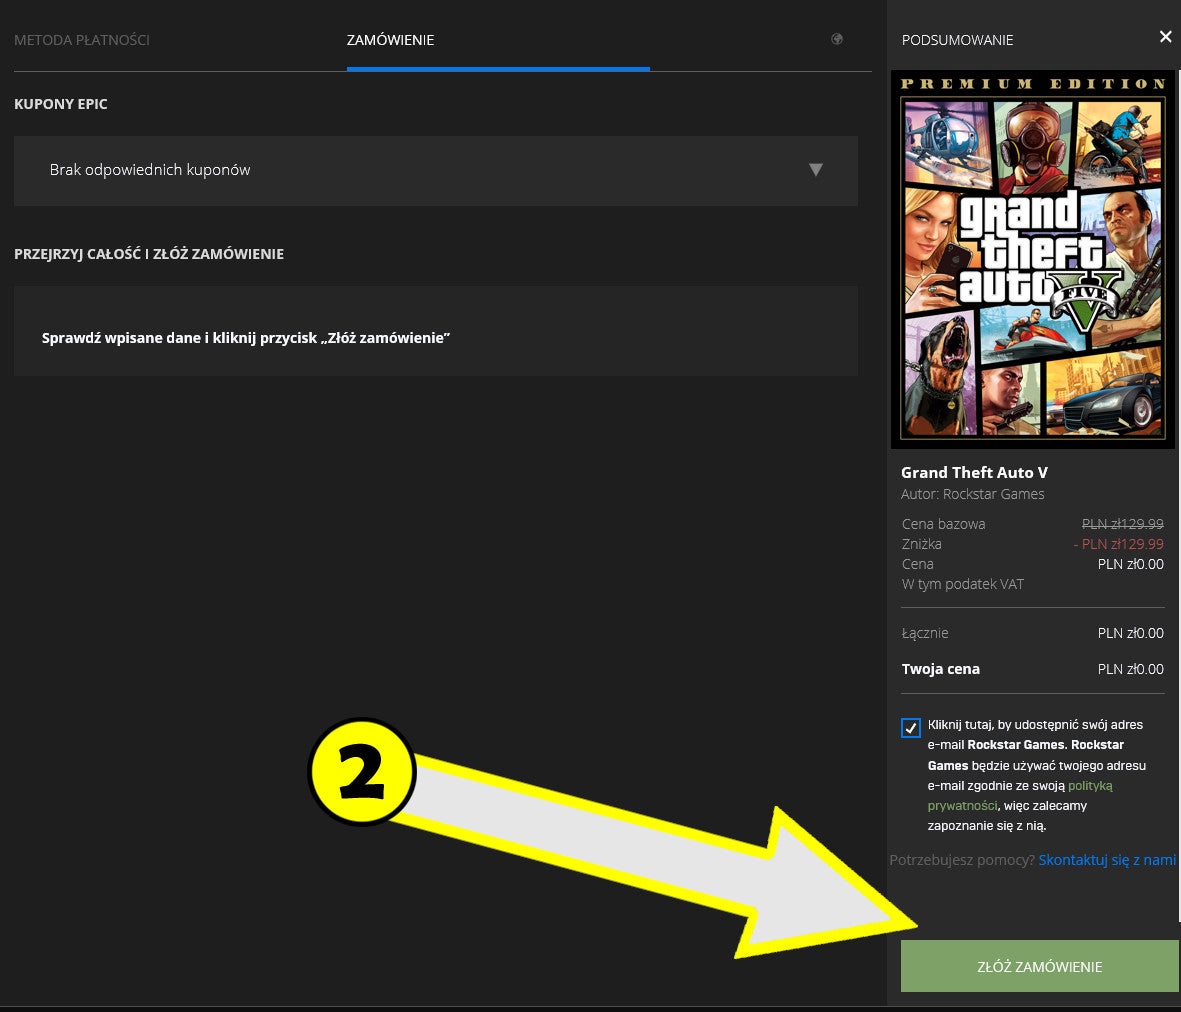Uncheck the Rockstar Games email sharing consent
This screenshot has height=1012, width=1181.
[910, 728]
